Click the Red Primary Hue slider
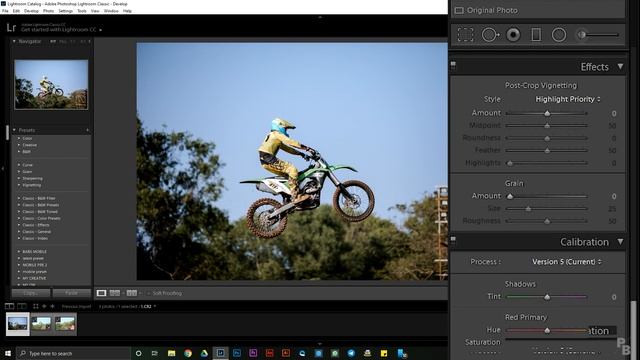The image size is (640, 360). (x=547, y=330)
